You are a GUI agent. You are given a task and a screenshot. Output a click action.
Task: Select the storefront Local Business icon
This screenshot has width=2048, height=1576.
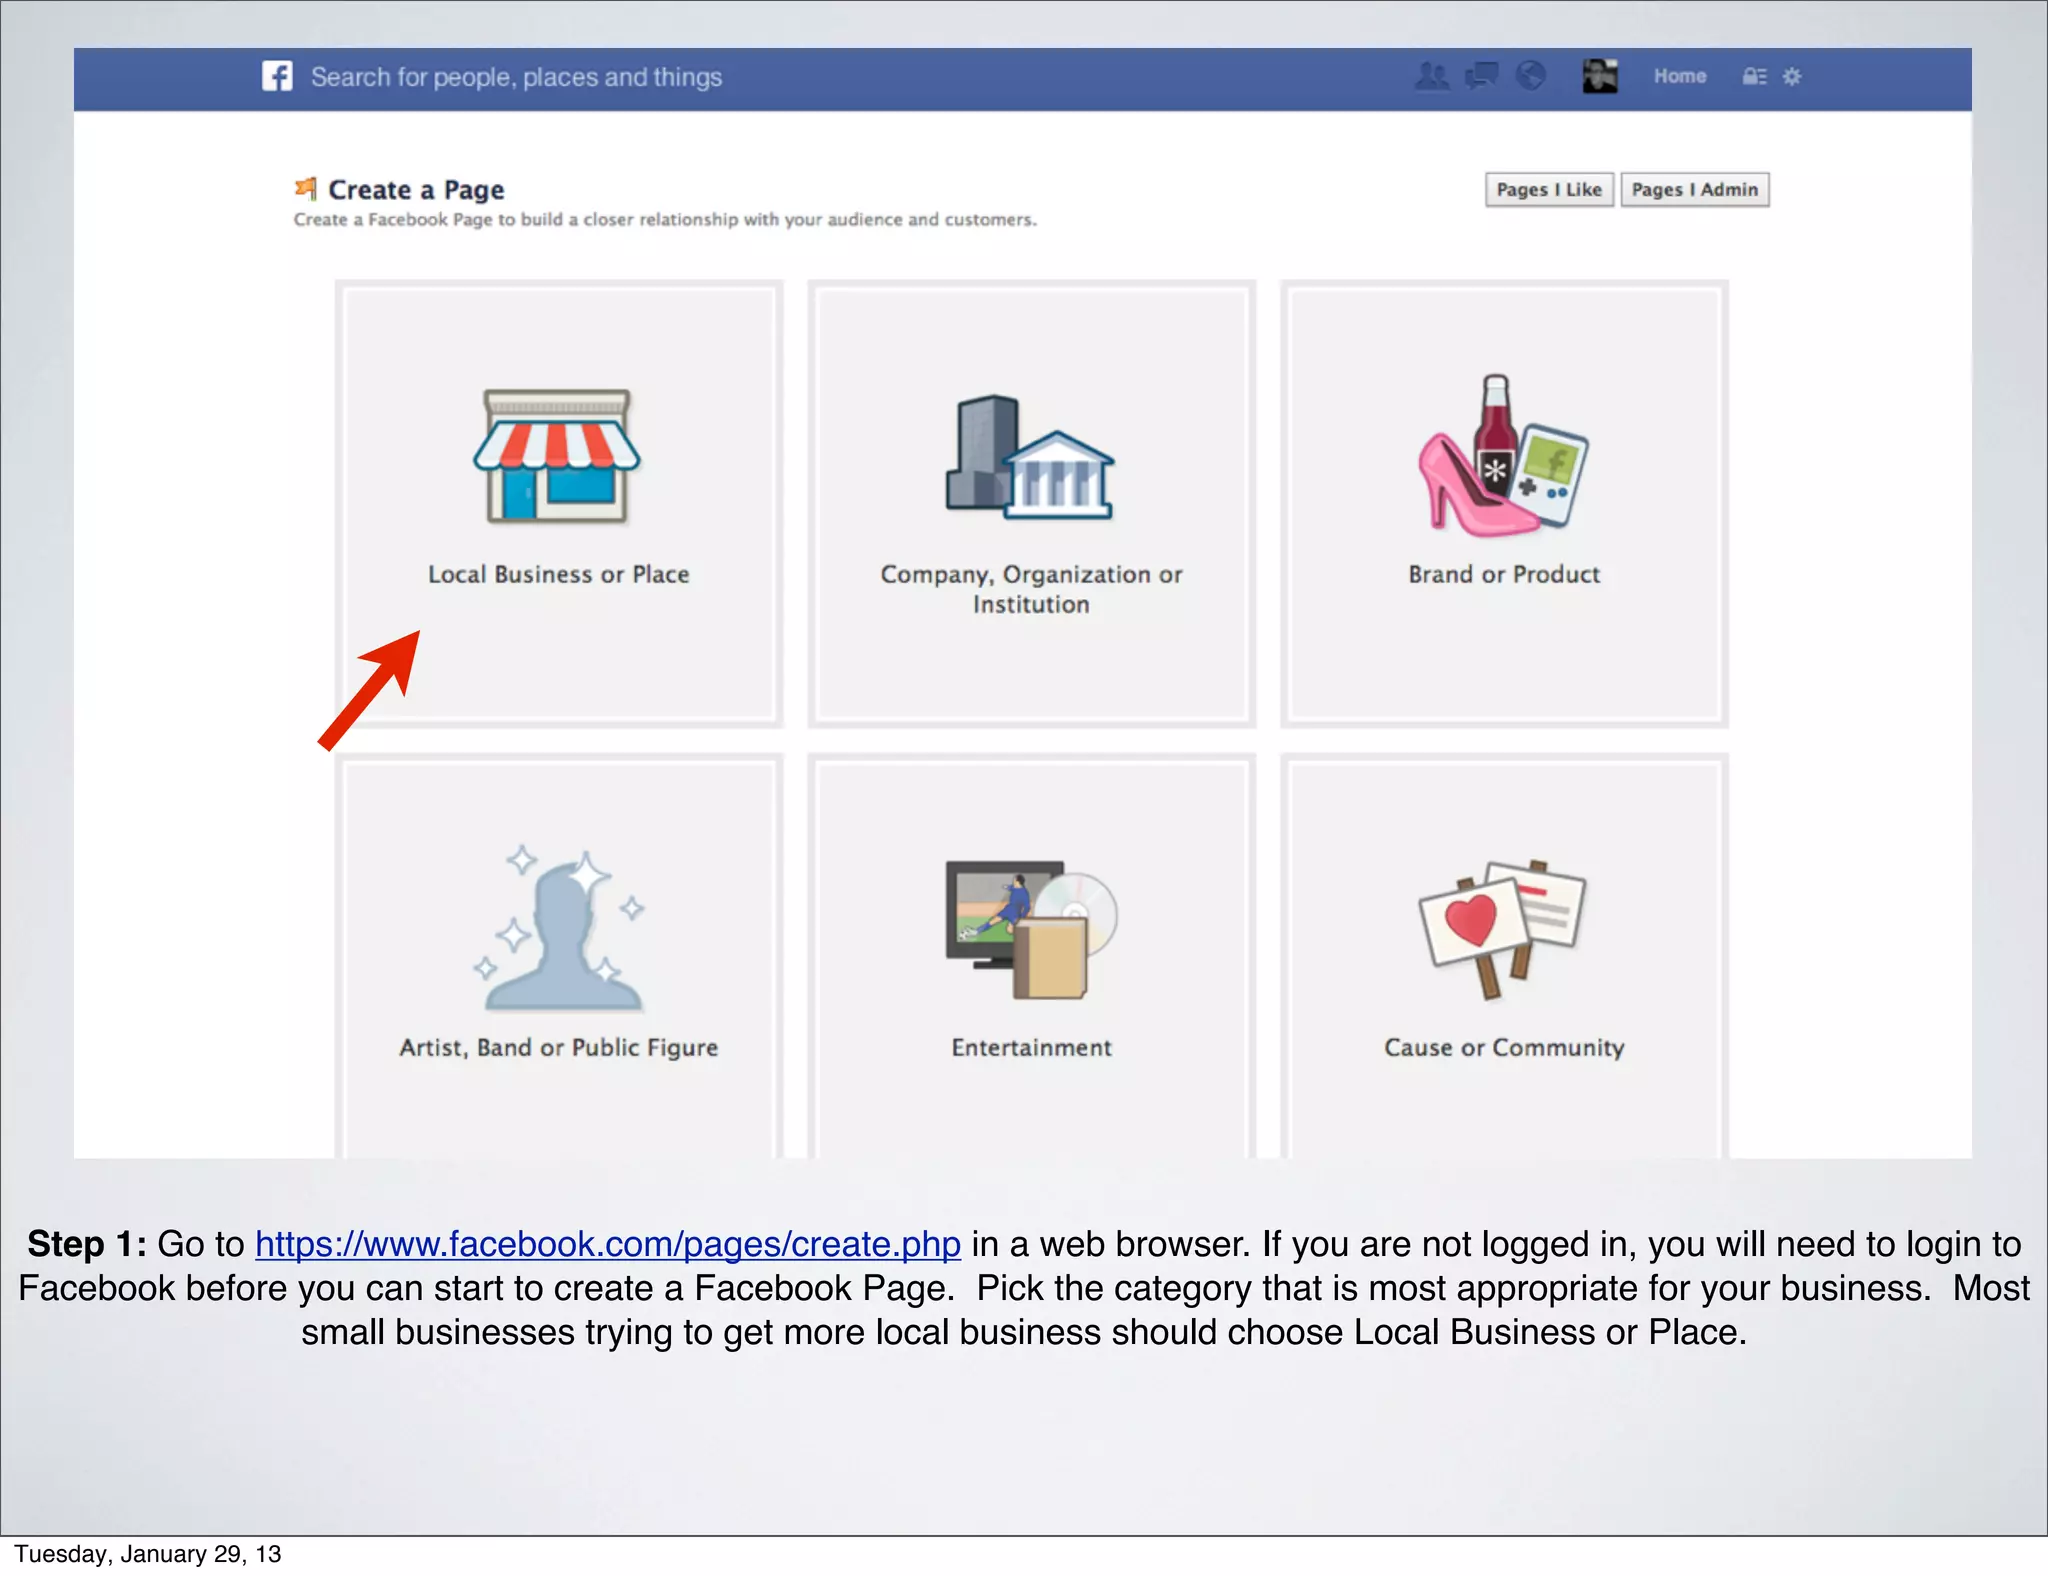coord(557,456)
